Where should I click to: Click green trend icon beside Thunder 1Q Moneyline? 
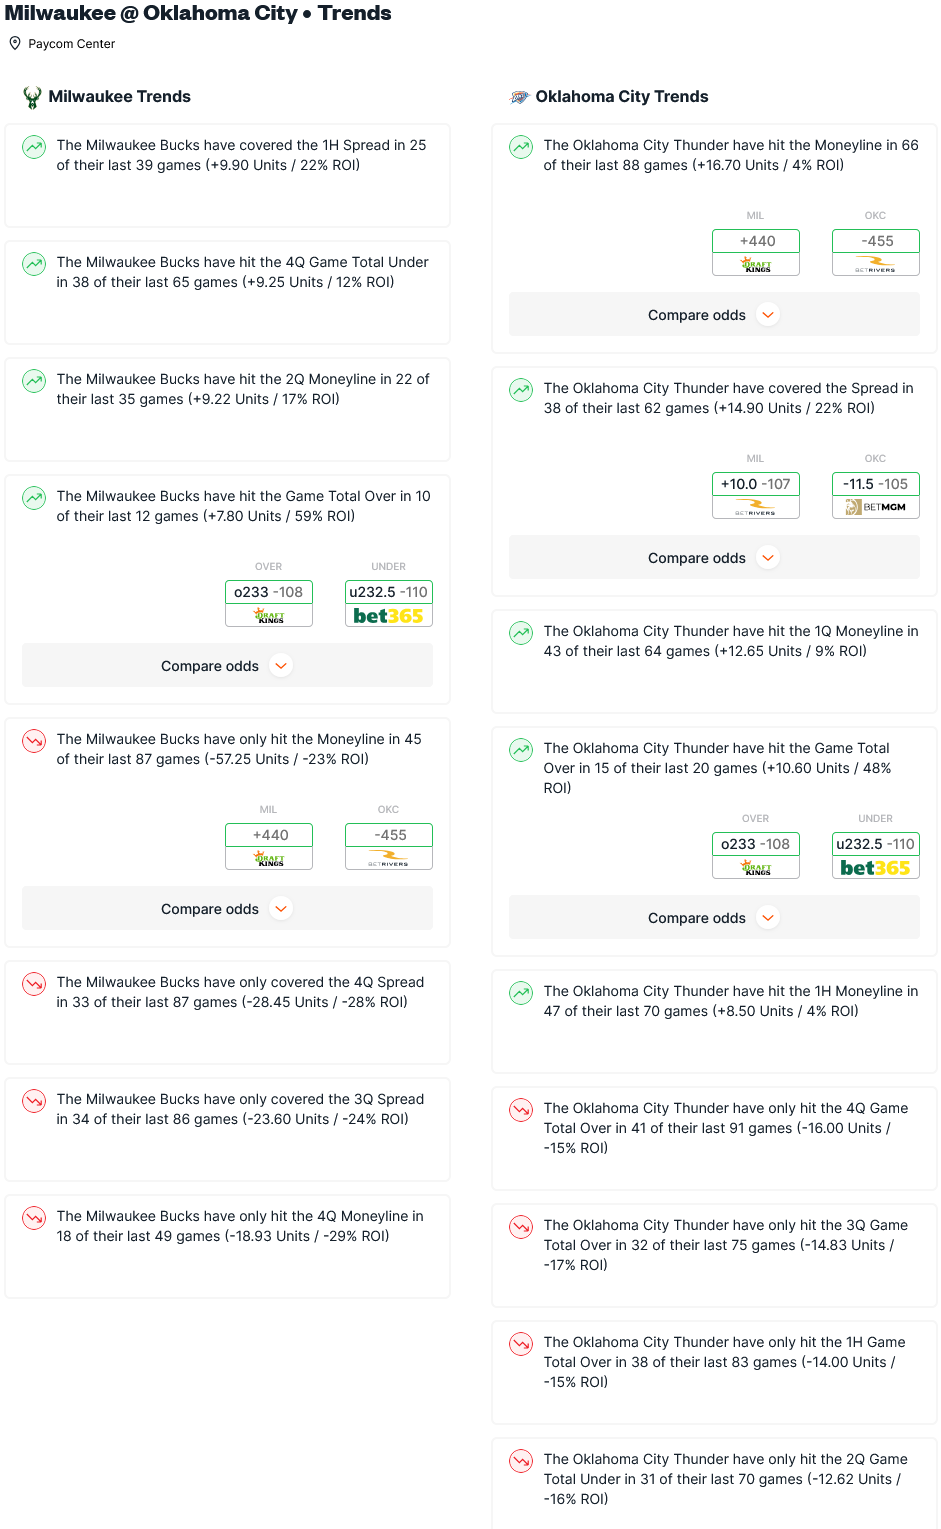coord(521,633)
